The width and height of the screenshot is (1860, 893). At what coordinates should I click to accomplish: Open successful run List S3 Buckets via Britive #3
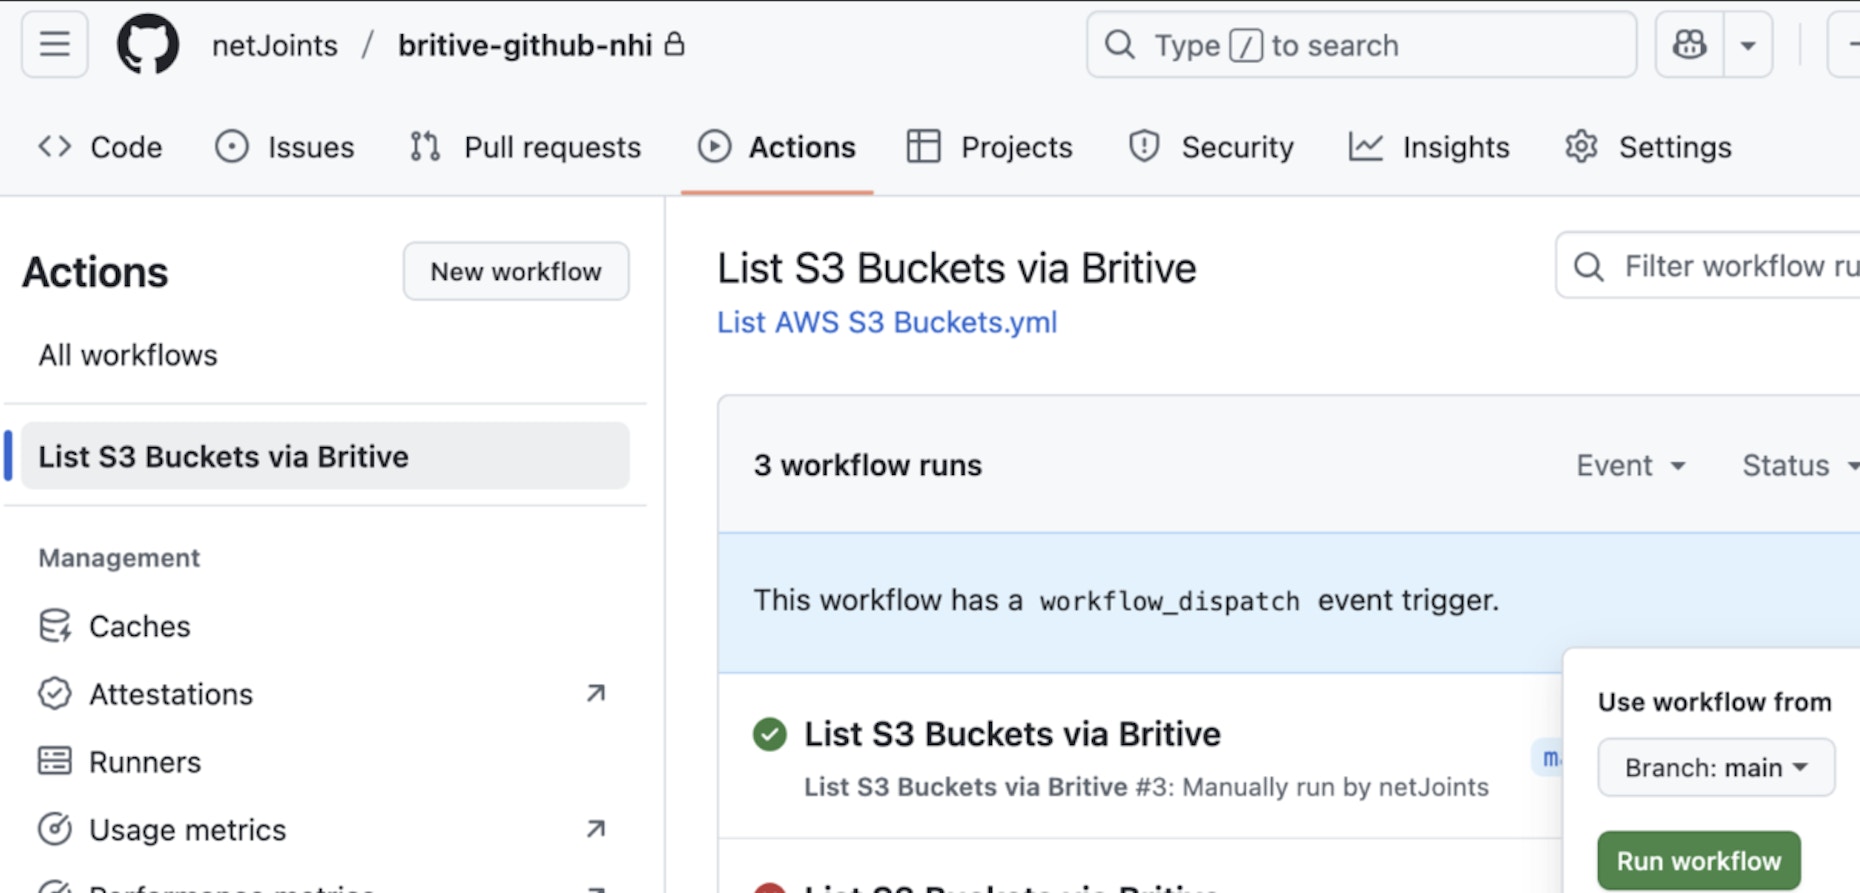pyautogui.click(x=1012, y=734)
